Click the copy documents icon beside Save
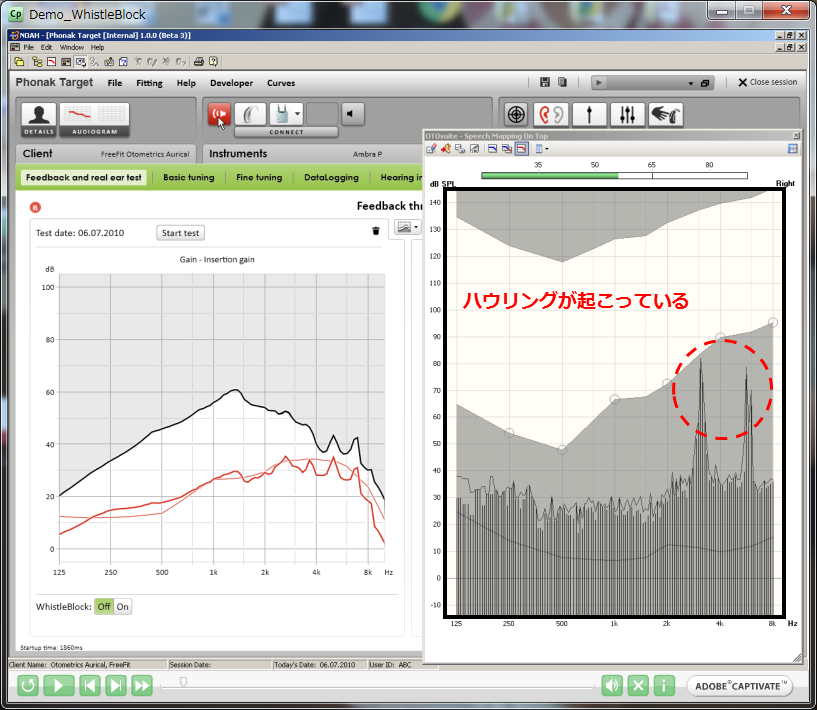This screenshot has width=817, height=710. (x=562, y=82)
